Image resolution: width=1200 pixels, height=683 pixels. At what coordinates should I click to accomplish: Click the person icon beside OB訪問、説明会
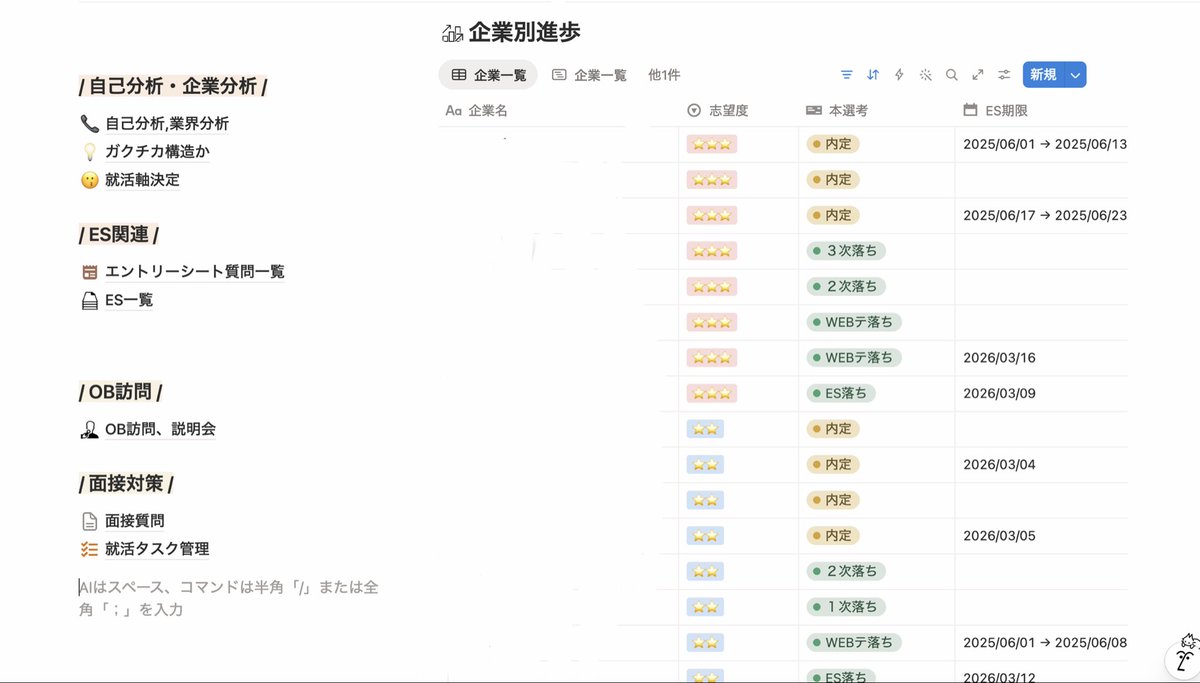point(89,429)
